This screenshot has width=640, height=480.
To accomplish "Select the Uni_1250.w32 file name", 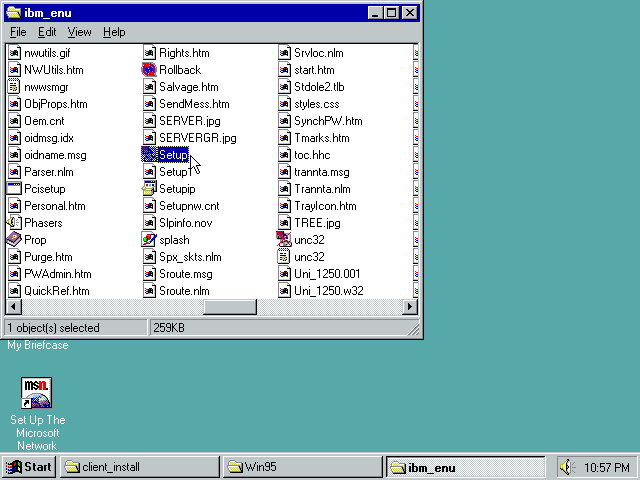I will [329, 291].
